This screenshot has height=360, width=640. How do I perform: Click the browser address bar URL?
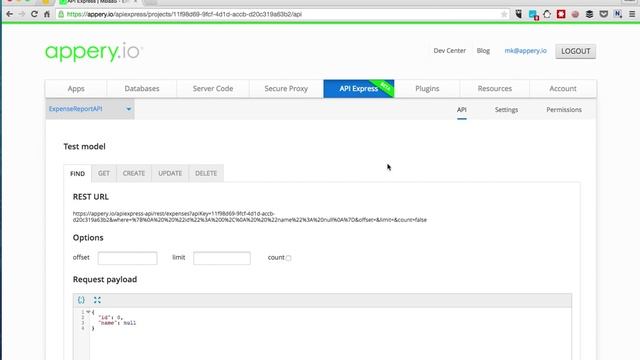[x=184, y=14]
